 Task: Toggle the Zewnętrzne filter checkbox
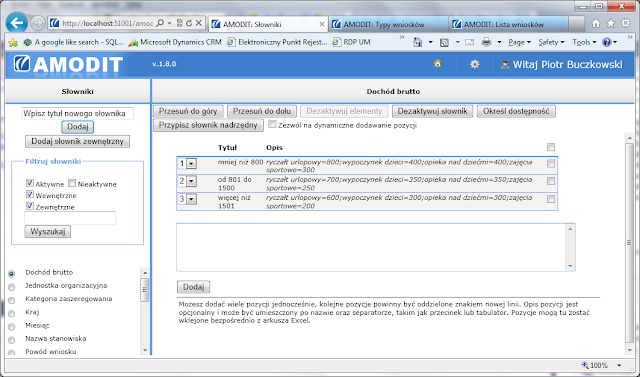(29, 206)
